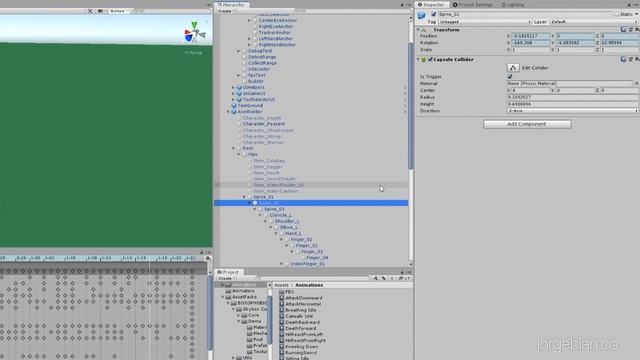The height and width of the screenshot is (360, 640).
Task: Open the Hierarchy Create dropdown
Action: (x=225, y=11)
